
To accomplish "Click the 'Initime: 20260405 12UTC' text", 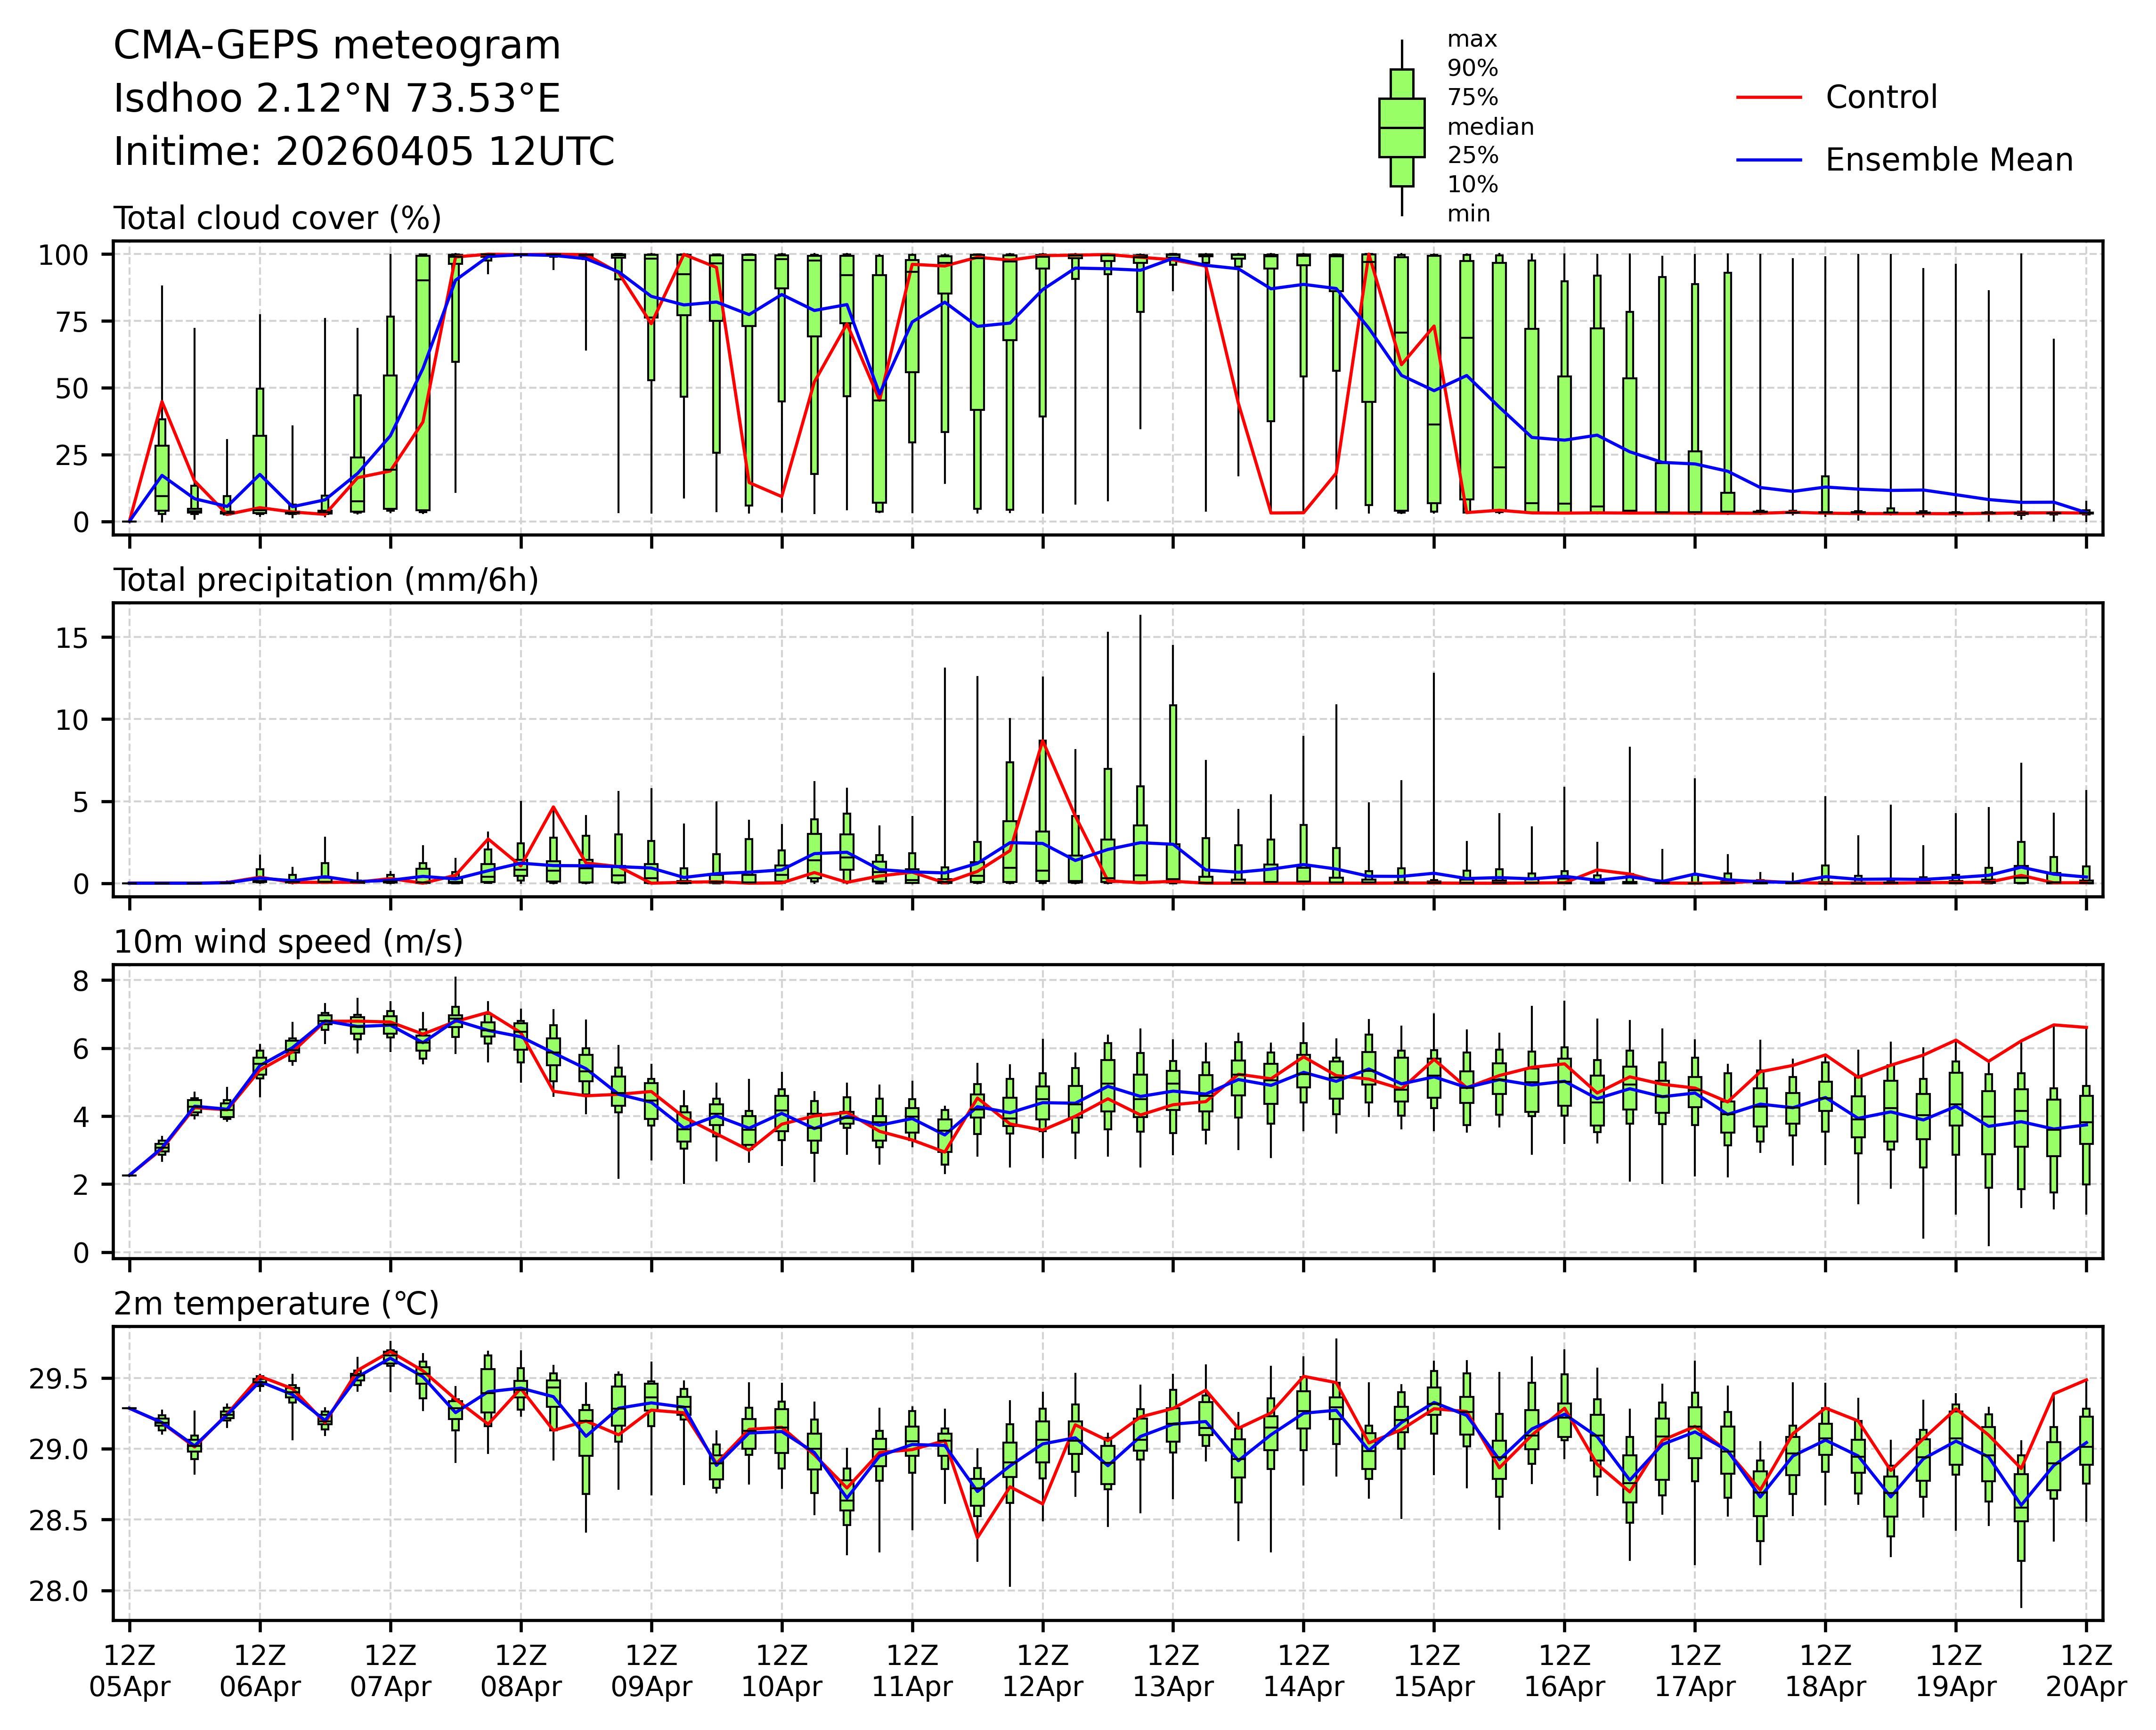I will point(364,152).
